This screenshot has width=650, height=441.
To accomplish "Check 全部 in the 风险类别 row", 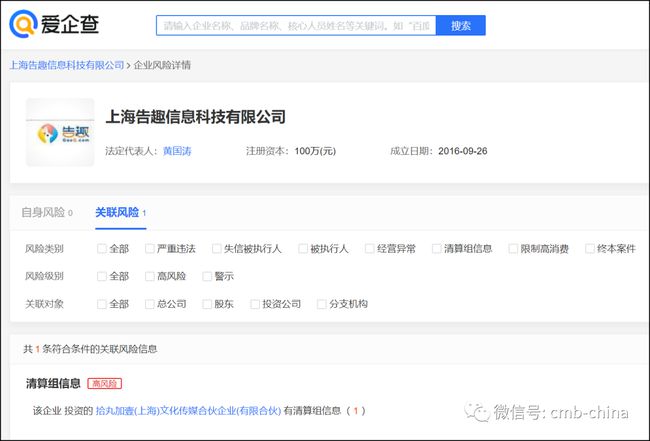I will point(102,249).
